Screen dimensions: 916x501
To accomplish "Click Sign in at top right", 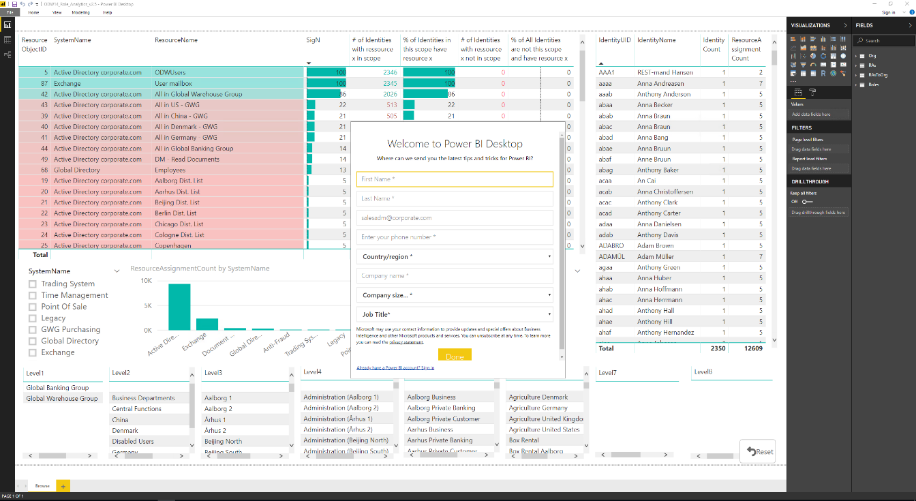I will point(888,12).
